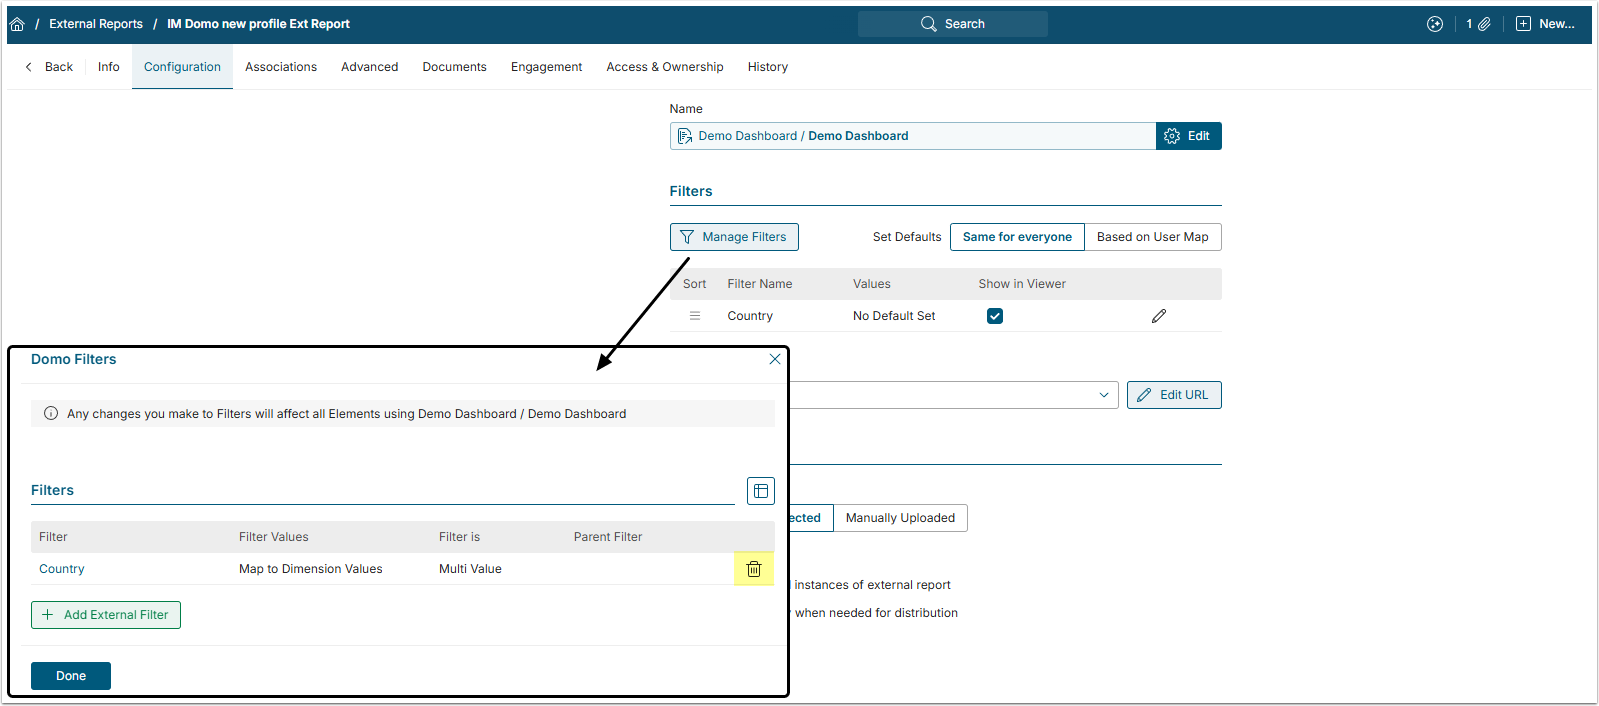Click the Edit button next to Name
This screenshot has width=1599, height=706.
1188,136
